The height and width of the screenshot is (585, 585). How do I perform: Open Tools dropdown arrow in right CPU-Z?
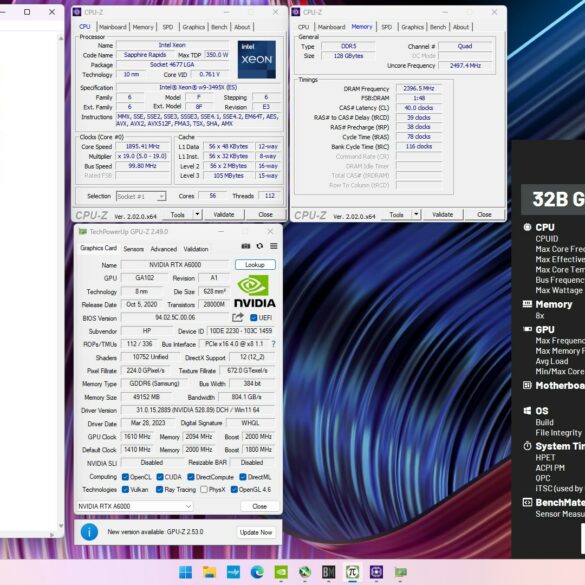point(416,214)
